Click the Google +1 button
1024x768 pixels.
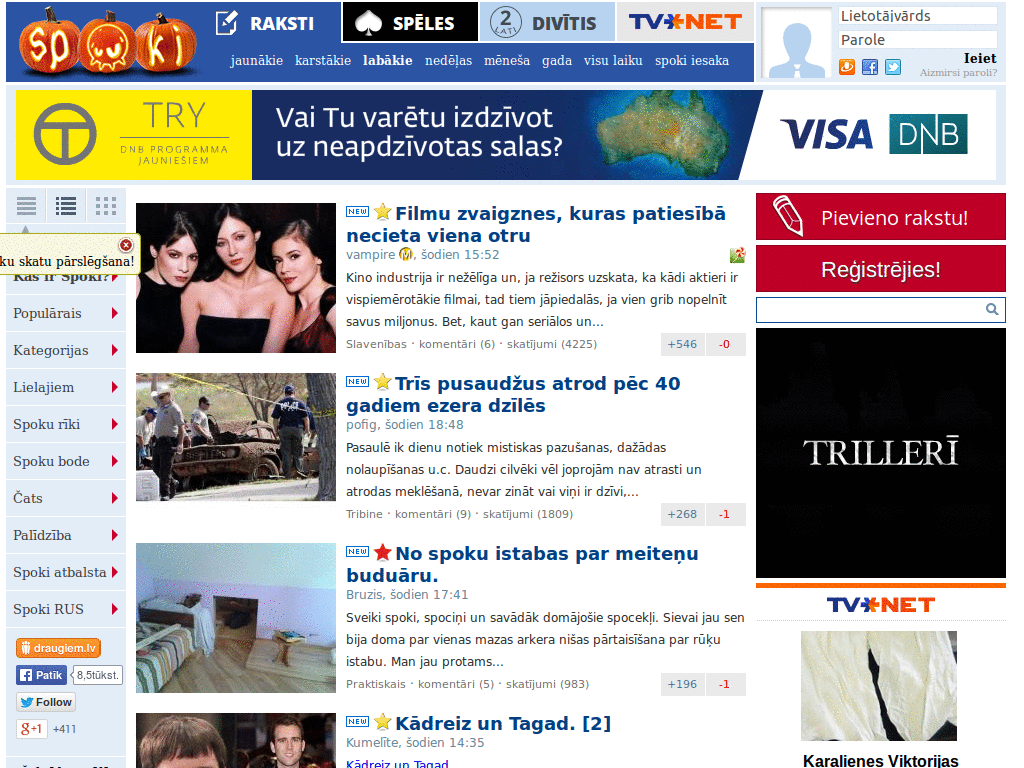coord(31,729)
